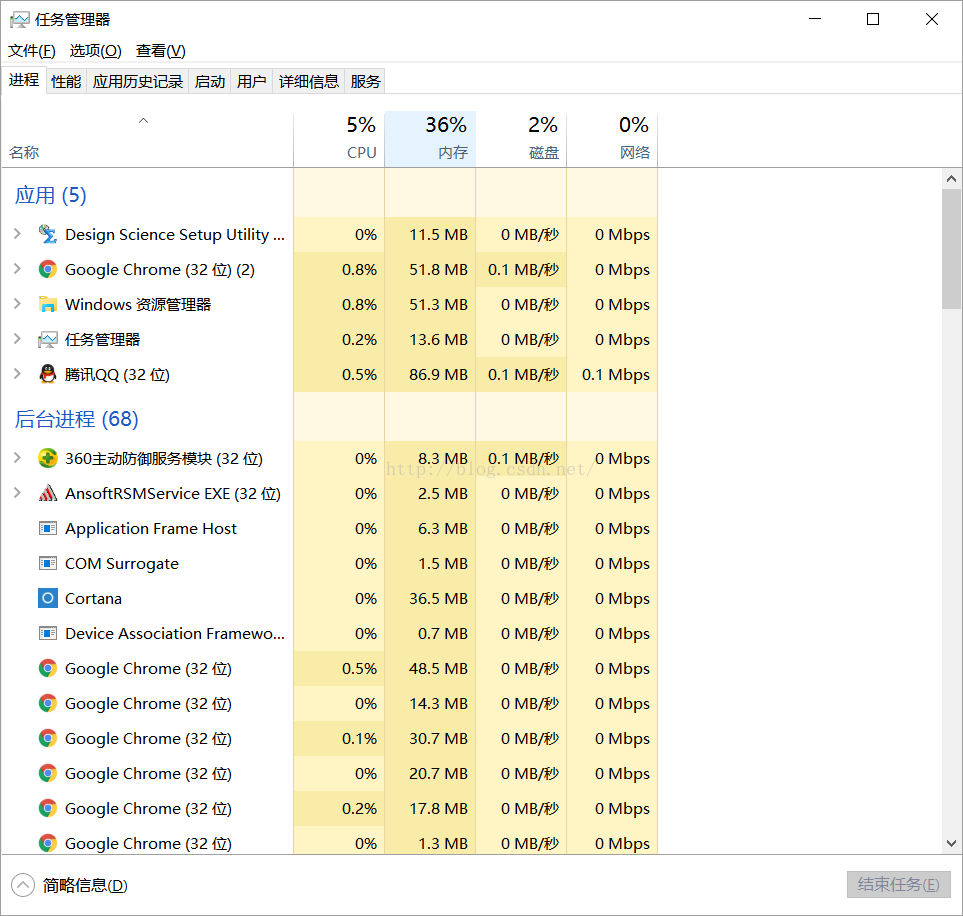Click the Cortana circle icon
Screen dimensions: 963x916
pos(48,598)
